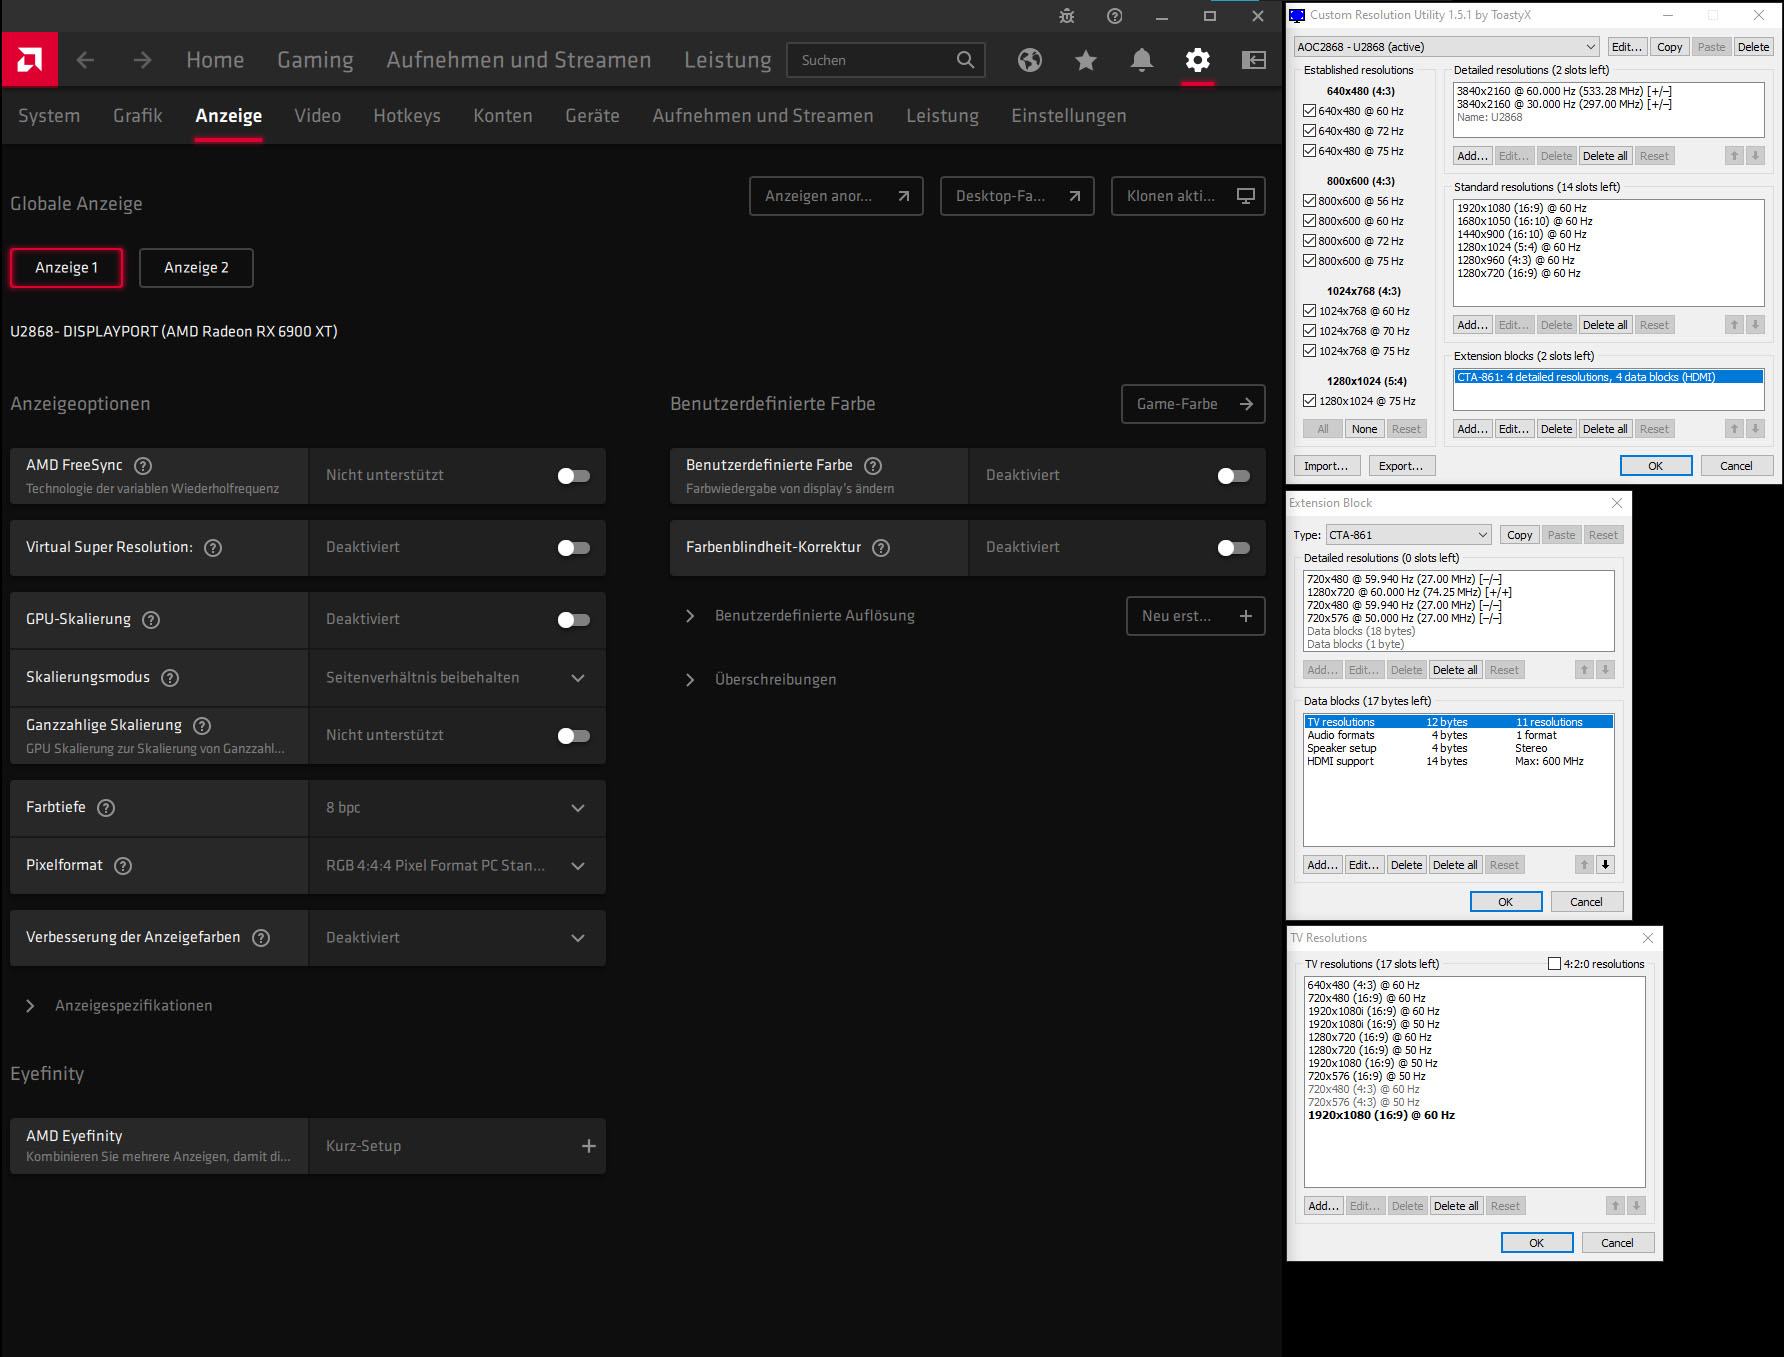Image resolution: width=1784 pixels, height=1357 pixels.
Task: Click Game-Farbe button
Action: (x=1193, y=404)
